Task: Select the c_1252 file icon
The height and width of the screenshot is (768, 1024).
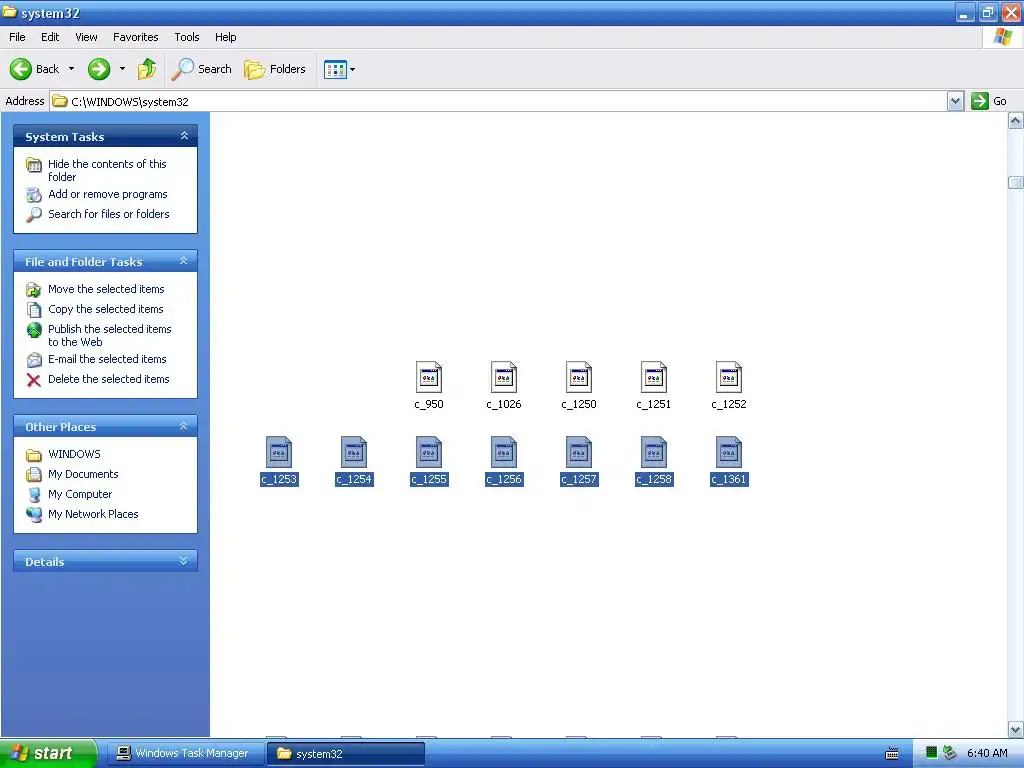Action: [729, 377]
